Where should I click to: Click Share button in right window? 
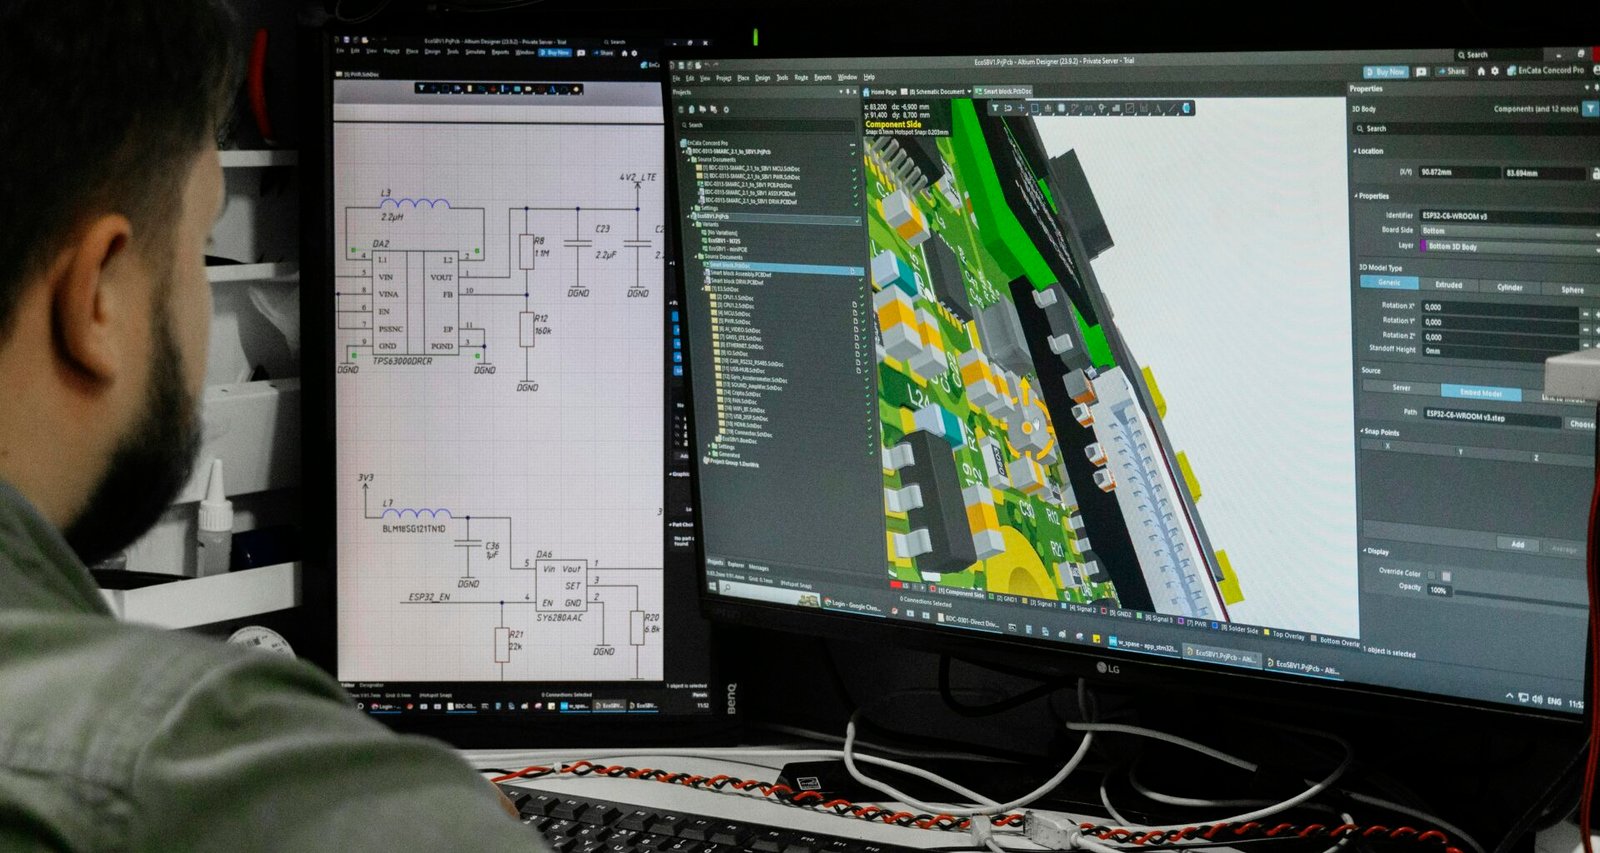pos(1452,71)
